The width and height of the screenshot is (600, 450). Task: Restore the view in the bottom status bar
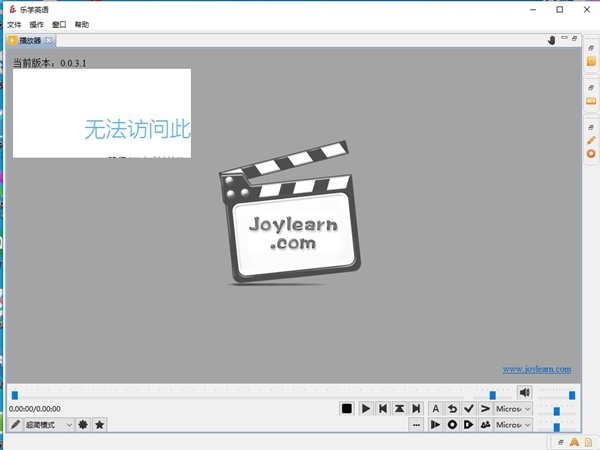tap(561, 442)
